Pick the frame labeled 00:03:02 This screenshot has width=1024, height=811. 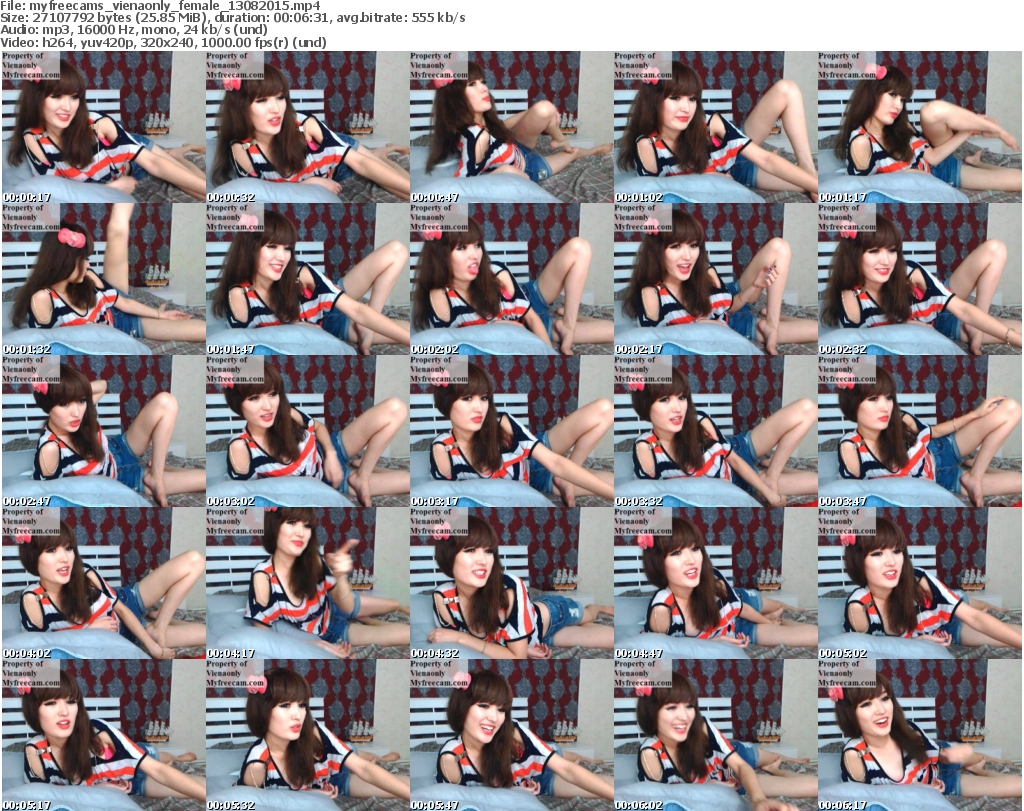pyautogui.click(x=308, y=431)
